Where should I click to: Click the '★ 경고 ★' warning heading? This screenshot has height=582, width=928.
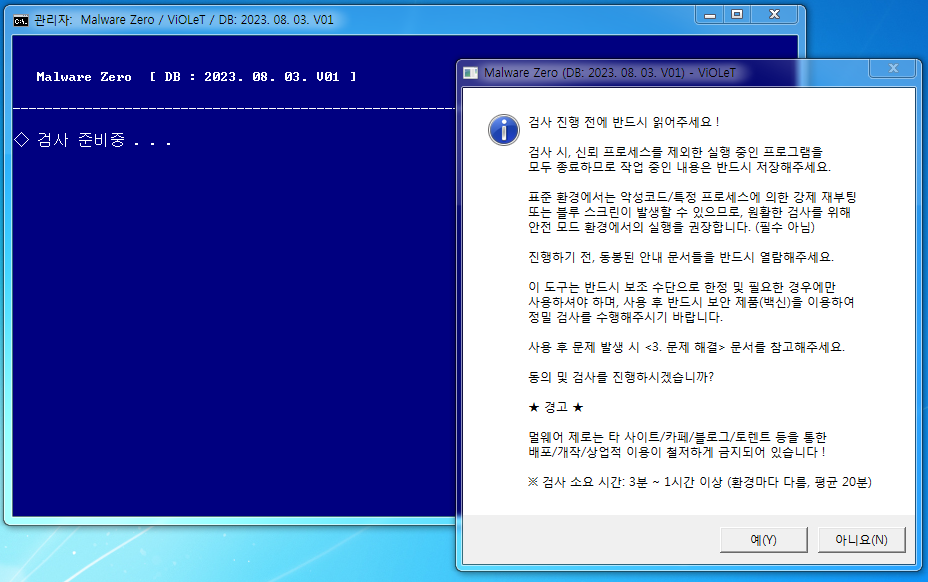(x=556, y=407)
